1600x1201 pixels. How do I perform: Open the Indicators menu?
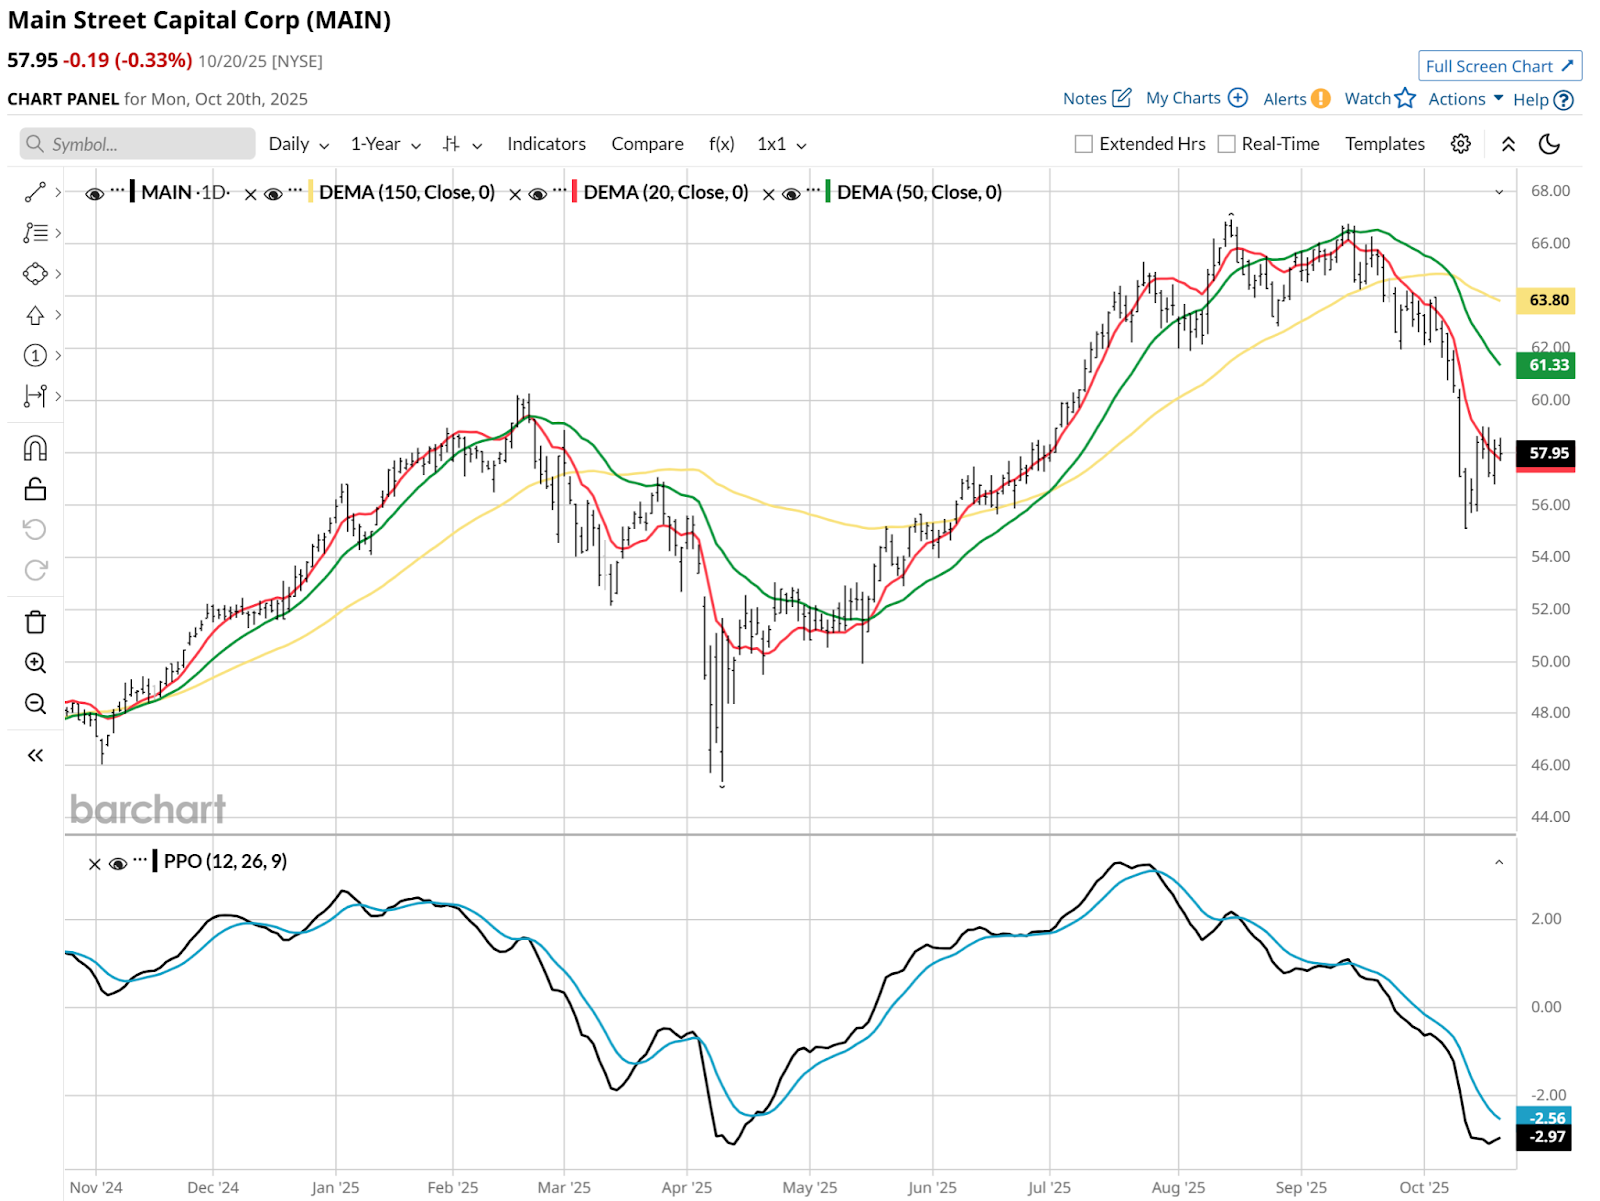pos(546,144)
